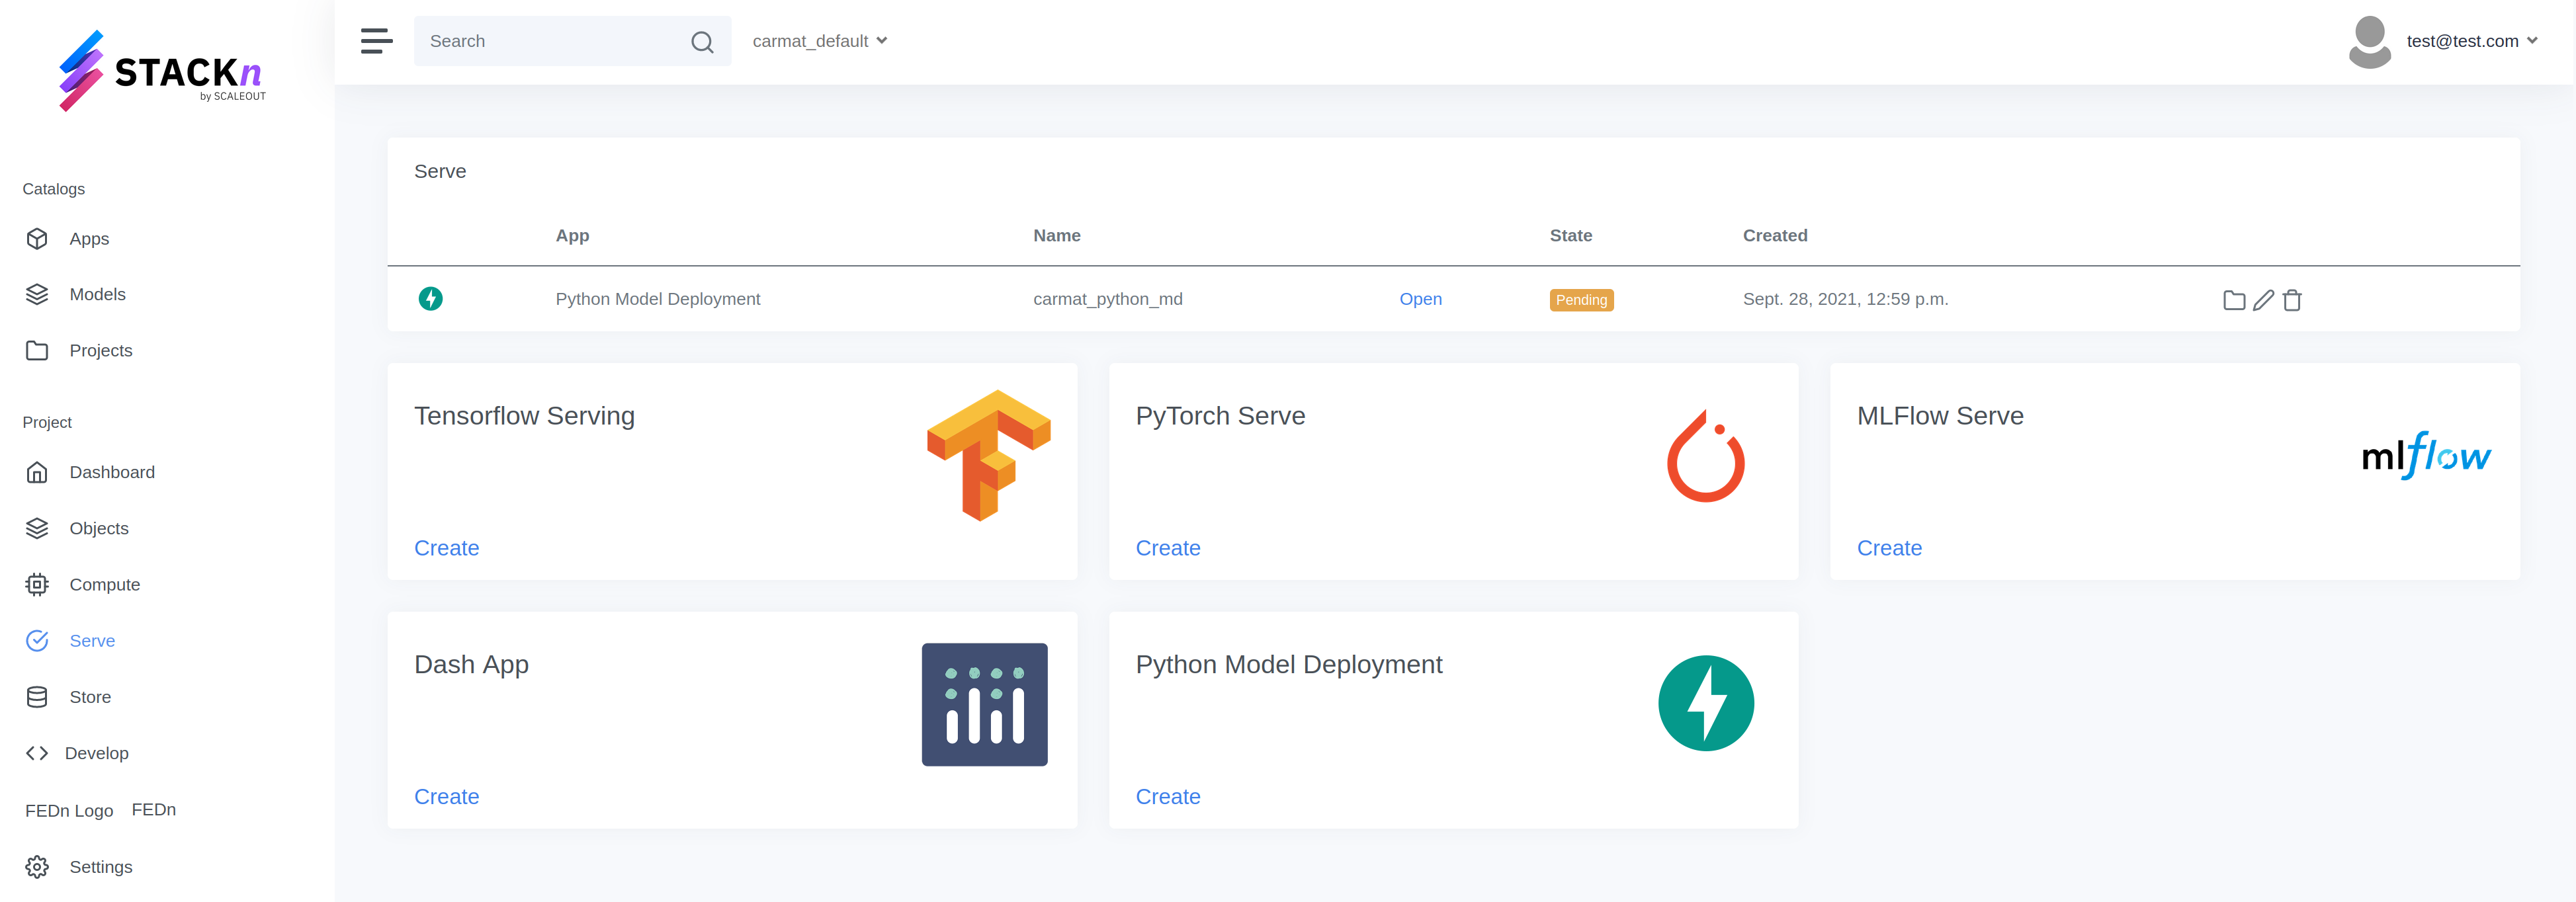Select the Serve checkmark icon
Image resolution: width=2576 pixels, height=902 pixels.
(37, 640)
